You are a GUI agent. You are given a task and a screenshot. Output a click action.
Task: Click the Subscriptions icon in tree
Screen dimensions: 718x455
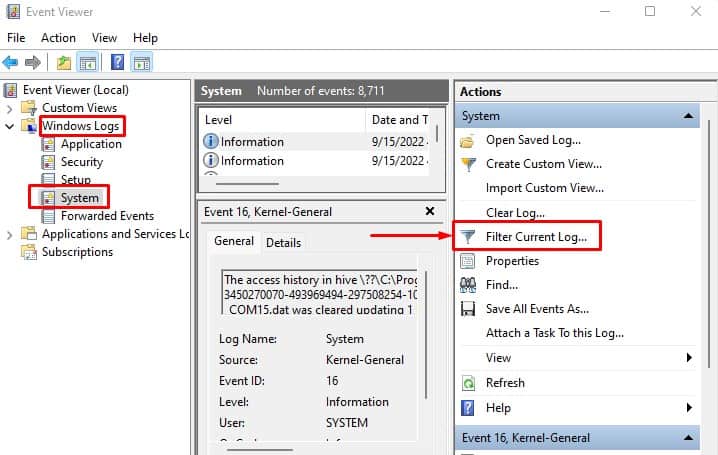tap(29, 252)
